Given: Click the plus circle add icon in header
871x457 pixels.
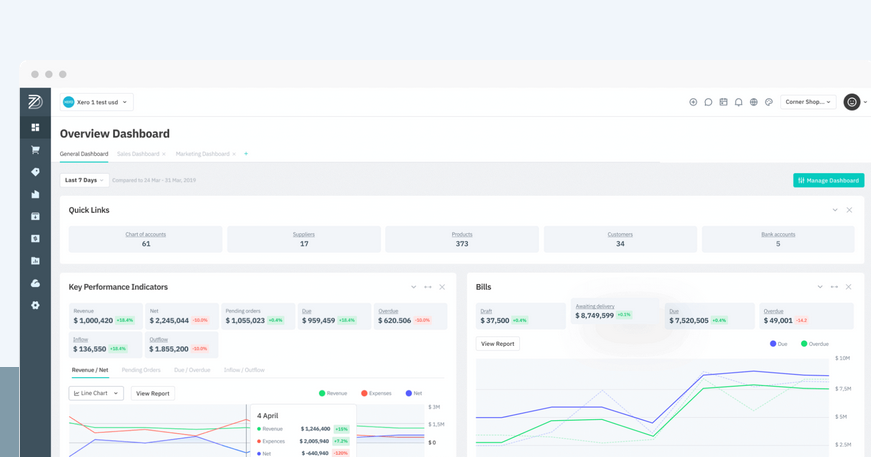Looking at the screenshot, I should 693,102.
